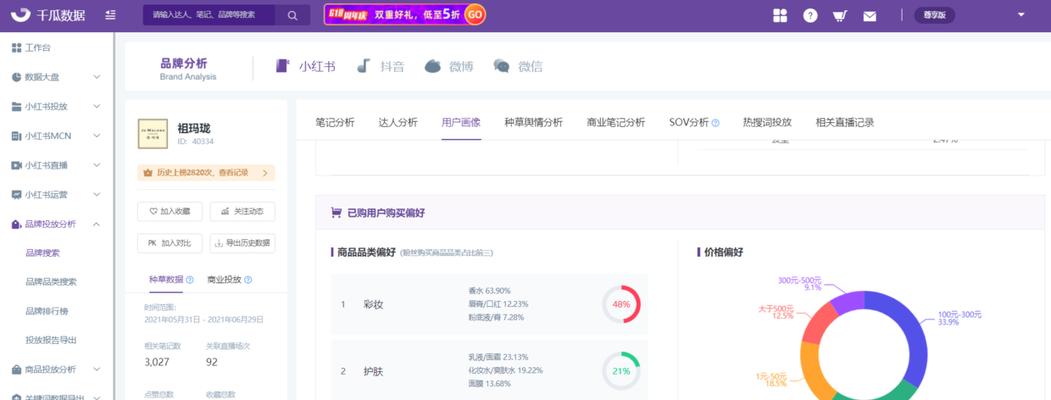
Task: Expand 小红书MCN sidebar chevron
Action: coord(97,136)
